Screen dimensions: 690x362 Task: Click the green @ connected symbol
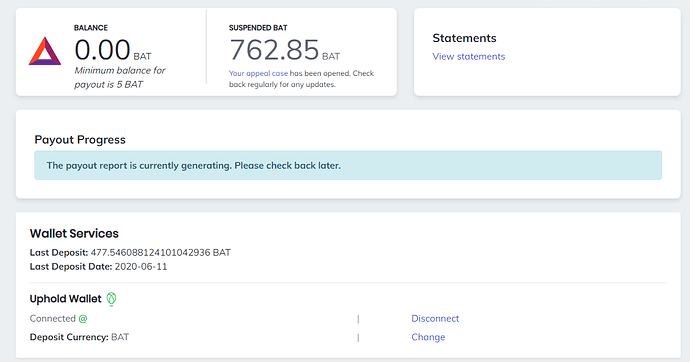pos(83,318)
